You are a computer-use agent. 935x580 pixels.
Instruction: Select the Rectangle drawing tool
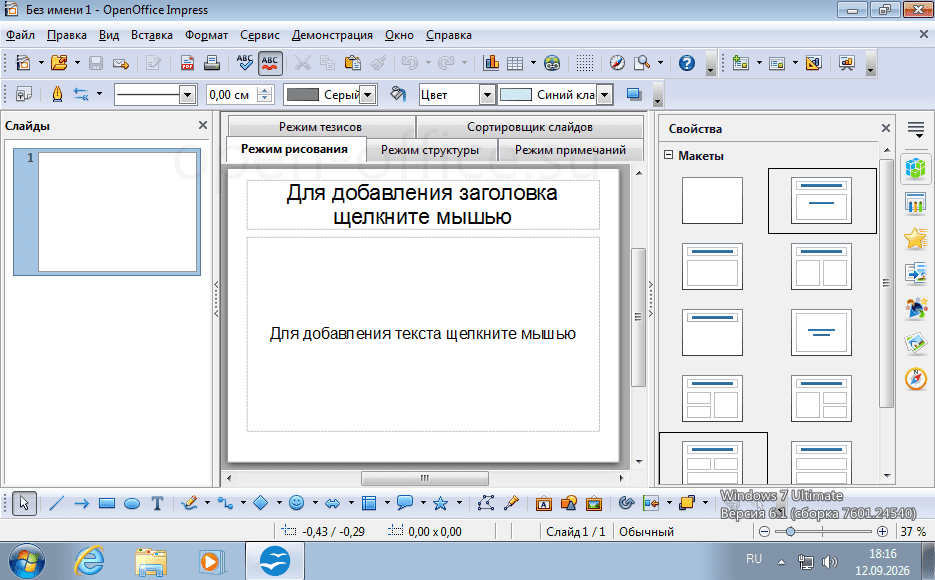(x=107, y=504)
